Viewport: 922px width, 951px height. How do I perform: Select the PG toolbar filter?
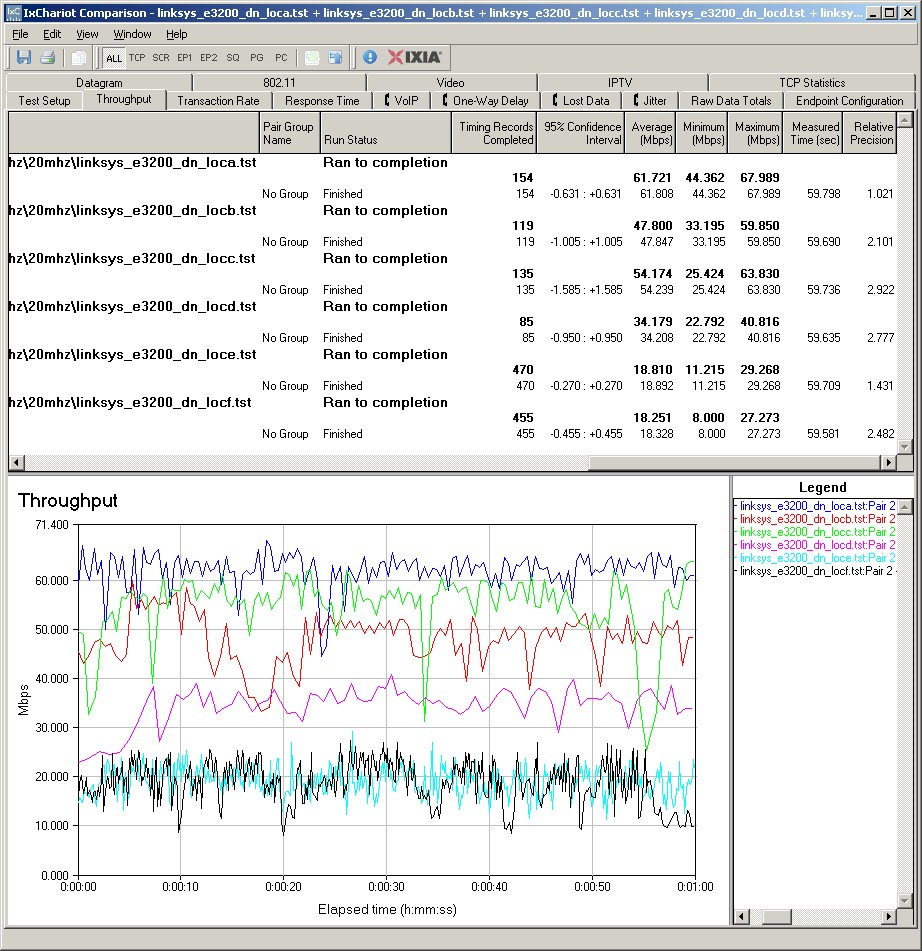point(257,58)
